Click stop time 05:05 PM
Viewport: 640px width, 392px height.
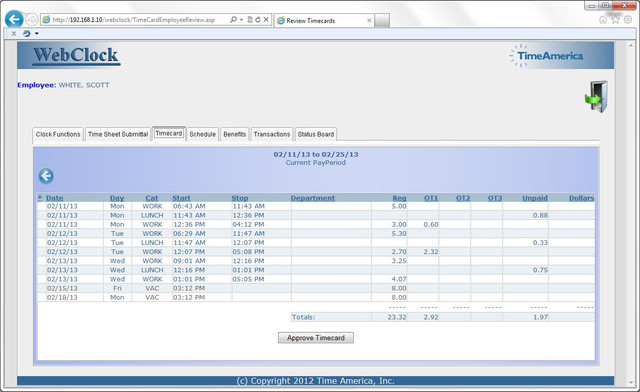coord(249,279)
